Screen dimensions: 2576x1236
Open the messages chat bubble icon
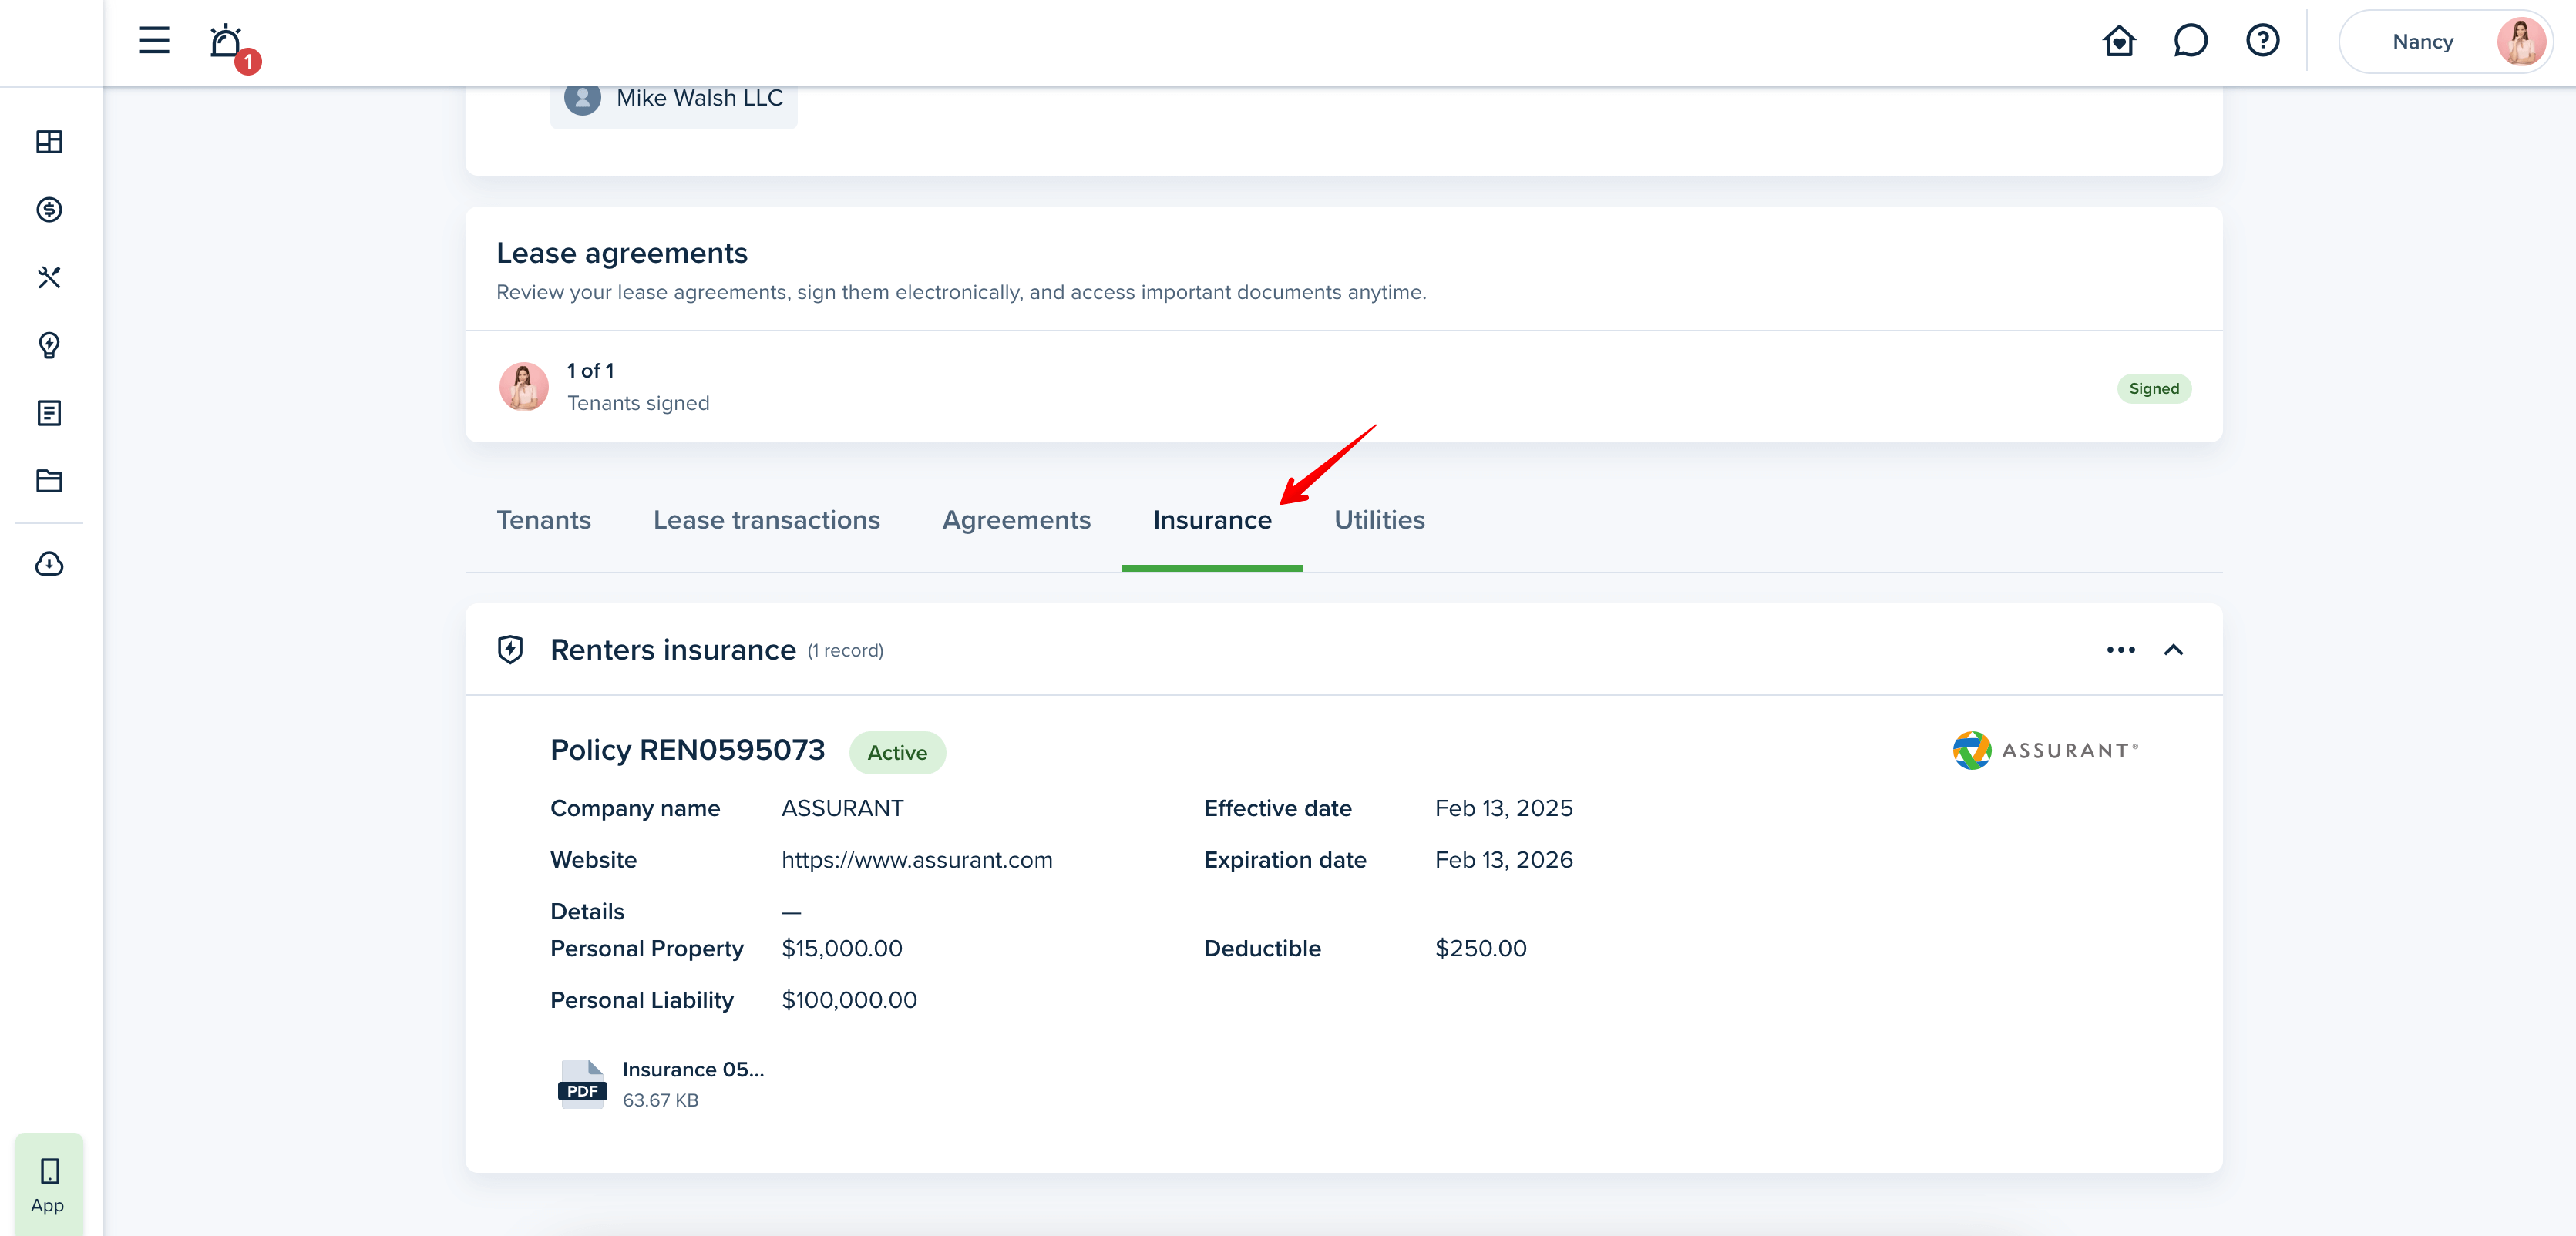pos(2190,41)
